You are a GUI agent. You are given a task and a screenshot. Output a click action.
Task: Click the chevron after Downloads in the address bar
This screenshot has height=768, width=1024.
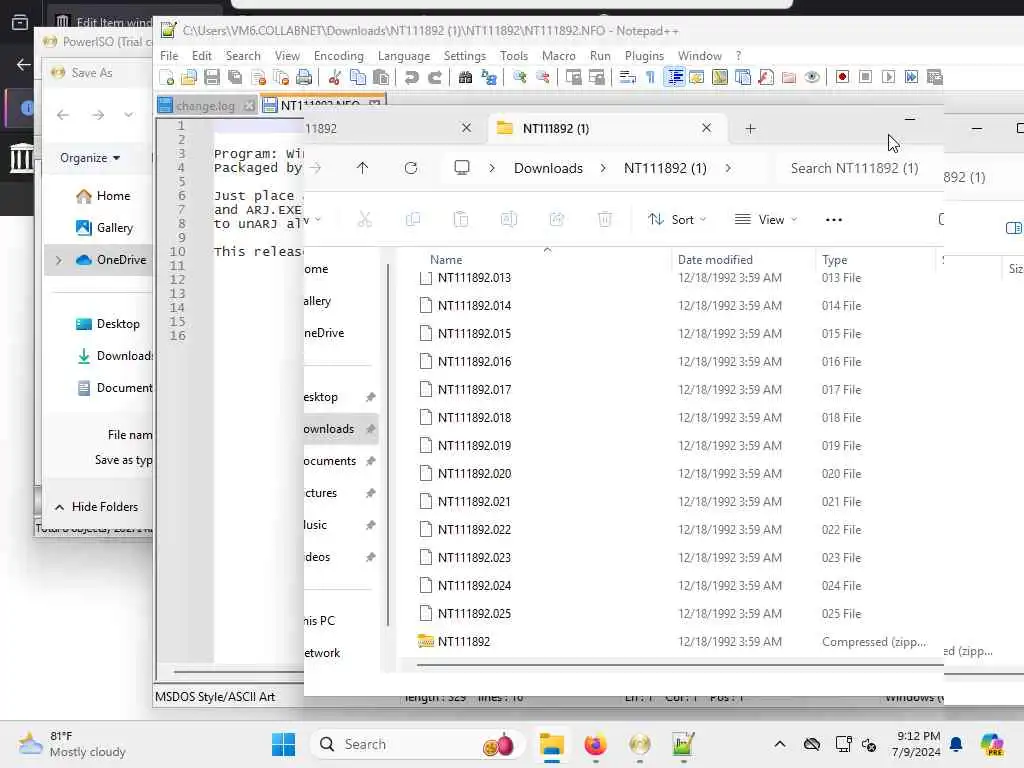(x=603, y=168)
